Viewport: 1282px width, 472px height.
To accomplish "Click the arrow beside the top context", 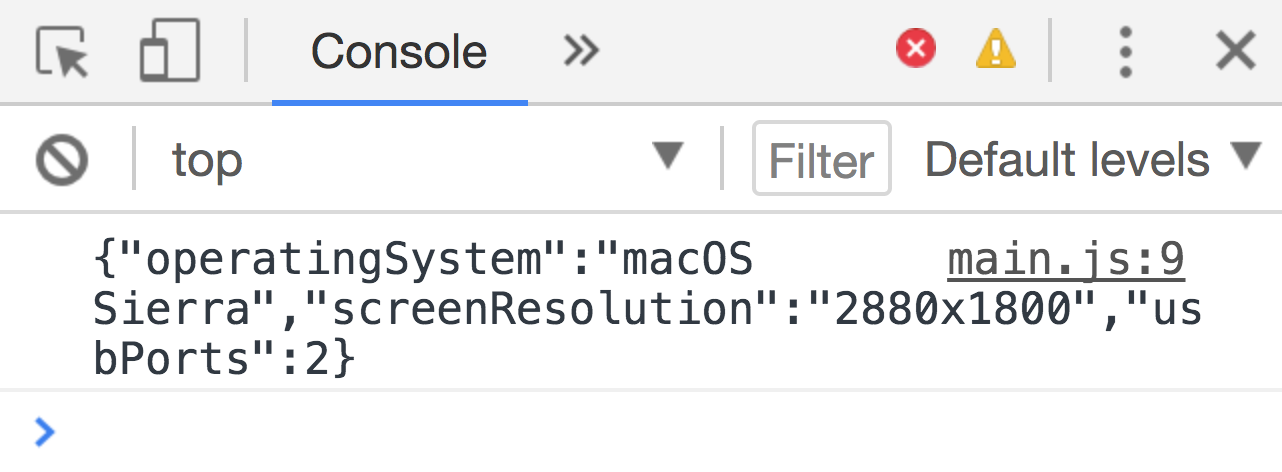I will point(667,157).
